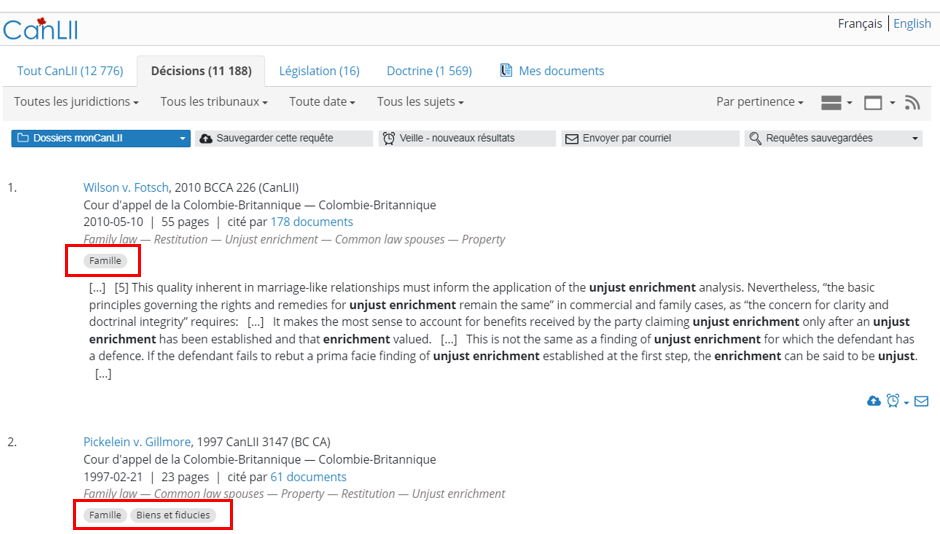Expand the Toutes les juridictions filter

pyautogui.click(x=76, y=102)
